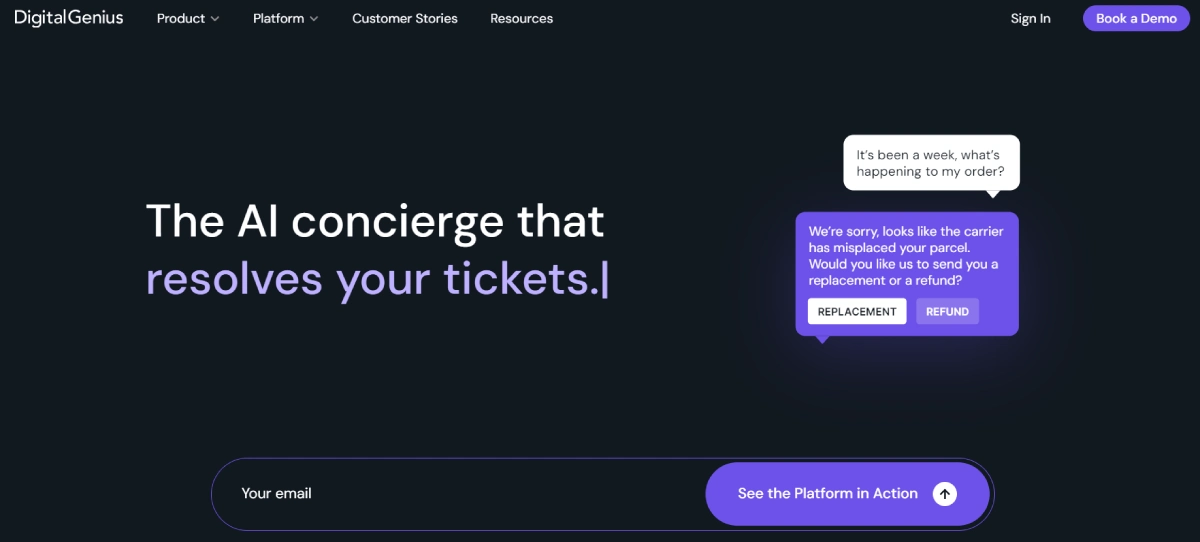Click the up-arrow circle icon

(x=945, y=493)
